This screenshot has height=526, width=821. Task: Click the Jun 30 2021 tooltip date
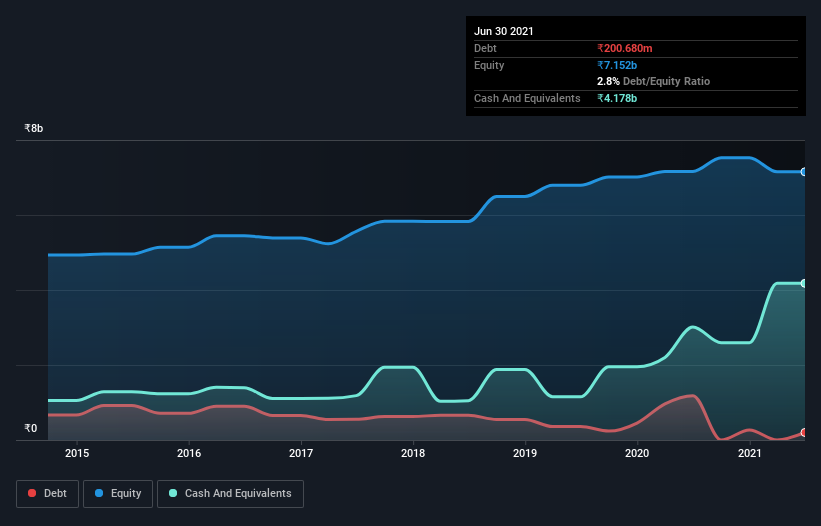504,31
